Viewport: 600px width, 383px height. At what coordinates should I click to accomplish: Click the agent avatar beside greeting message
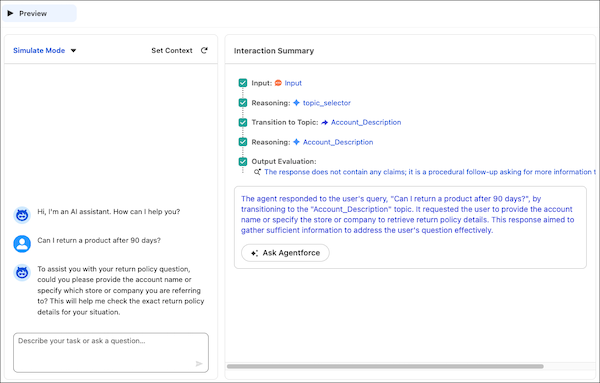pyautogui.click(x=22, y=215)
